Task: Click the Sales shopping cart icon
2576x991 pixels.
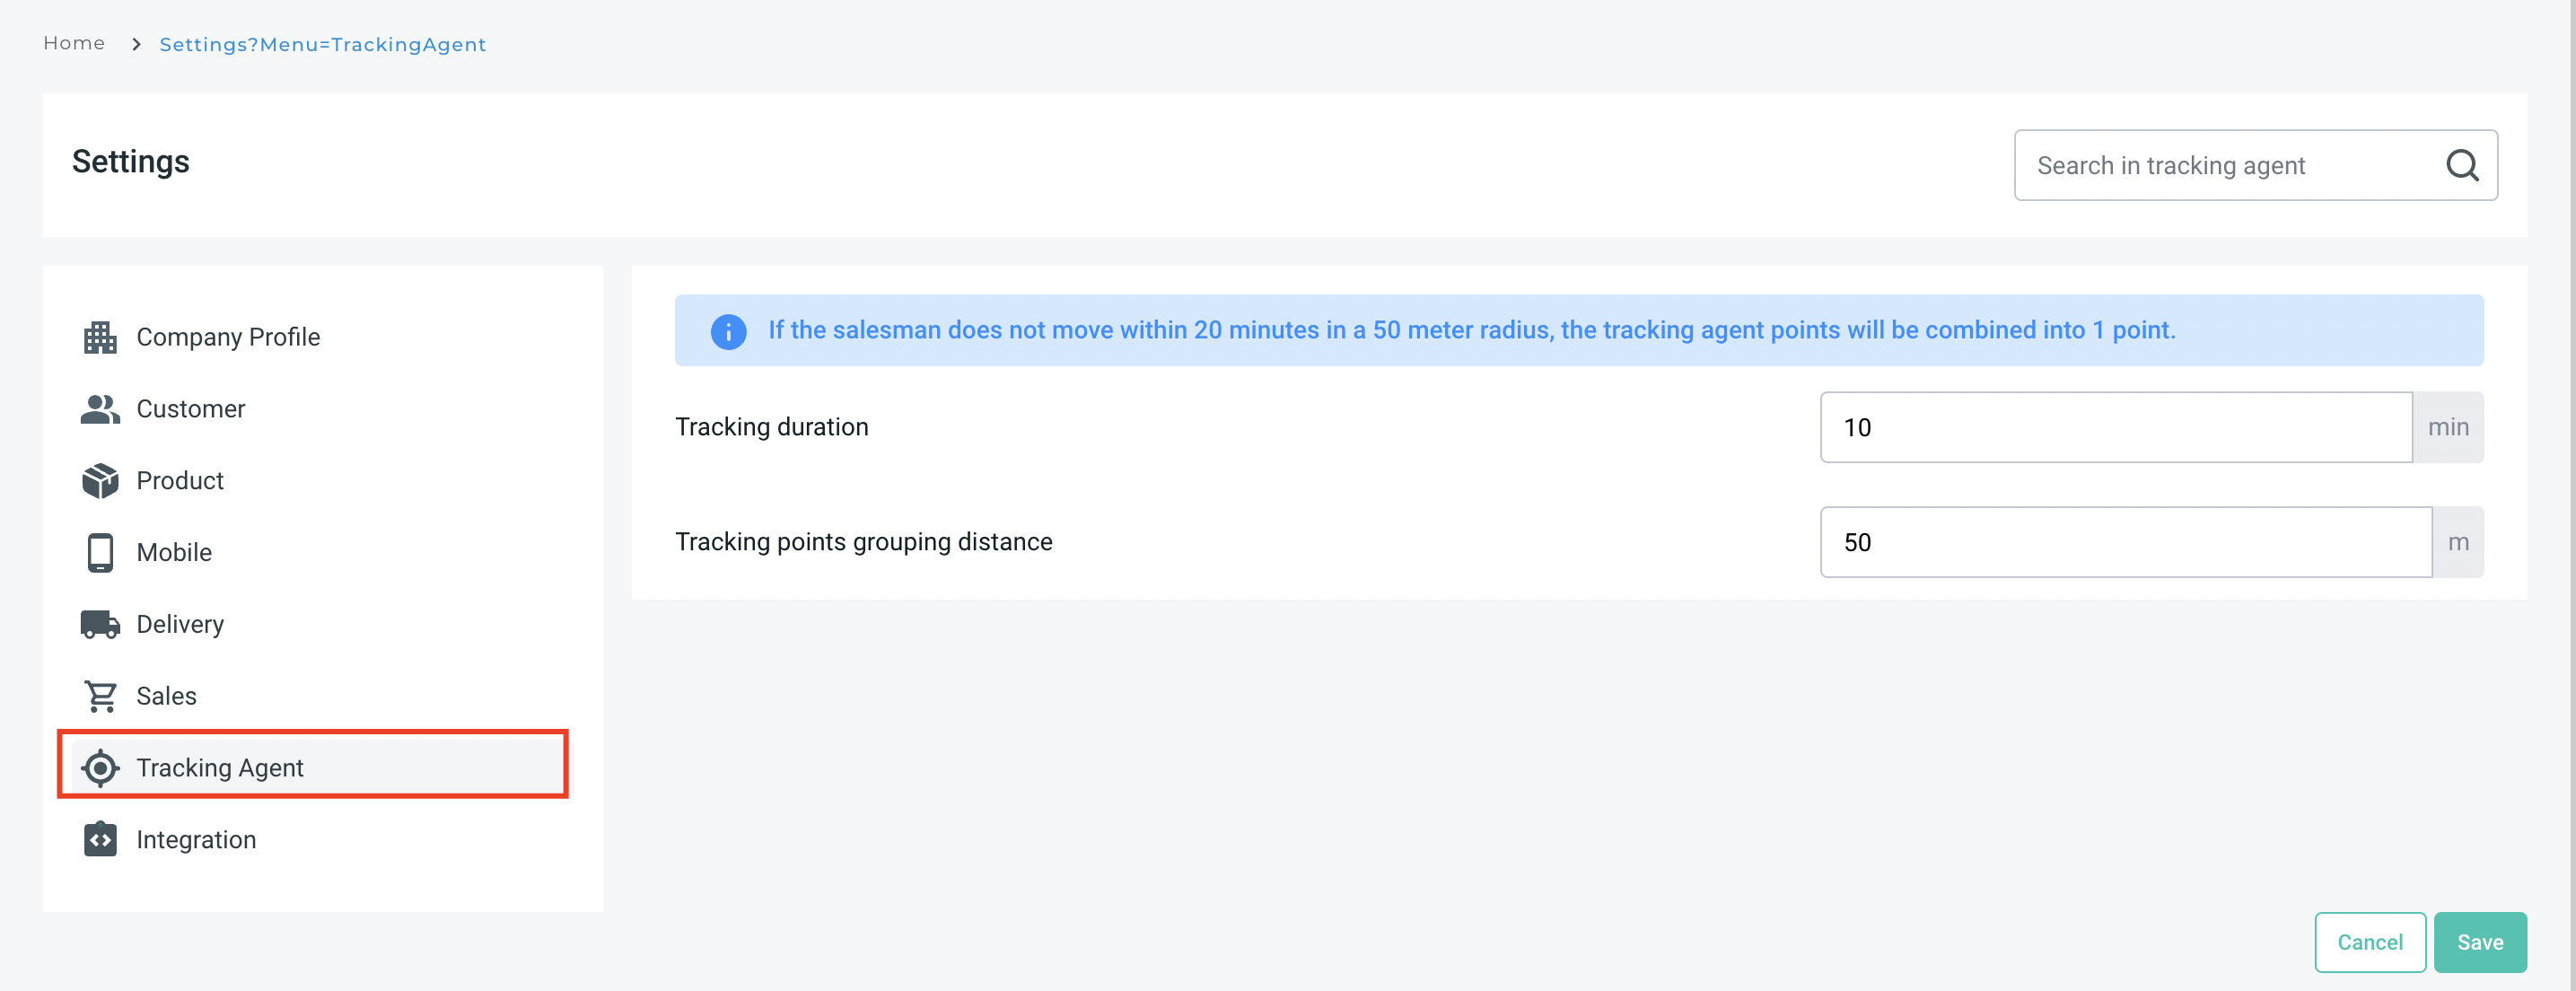Action: click(100, 696)
